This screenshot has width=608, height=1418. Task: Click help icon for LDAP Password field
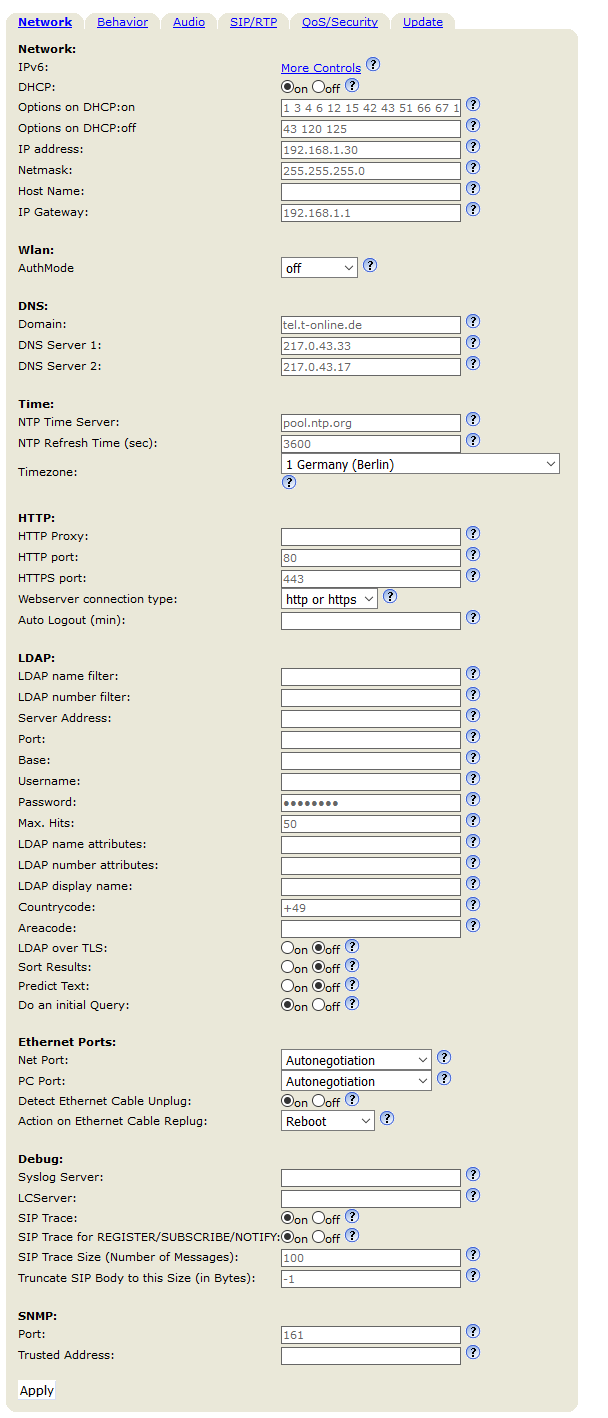click(473, 799)
